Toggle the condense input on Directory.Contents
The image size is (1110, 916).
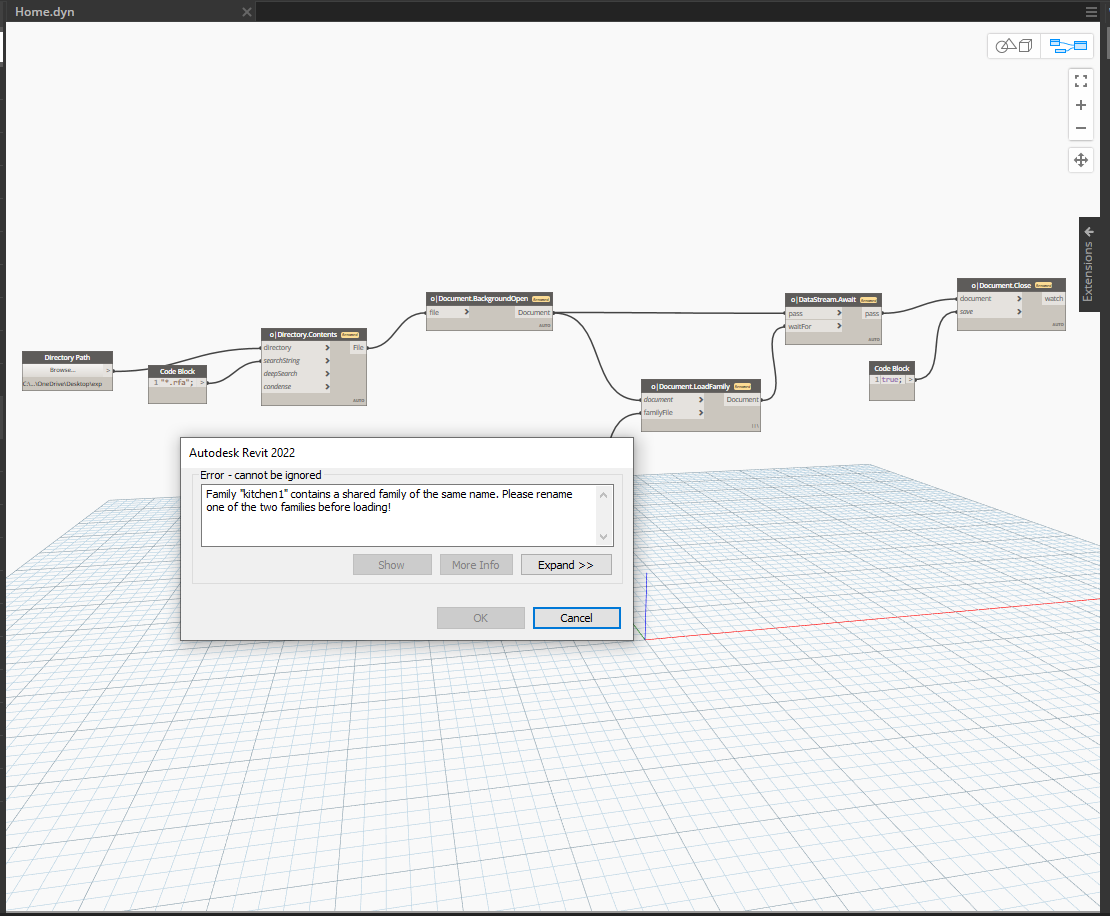[x=329, y=386]
